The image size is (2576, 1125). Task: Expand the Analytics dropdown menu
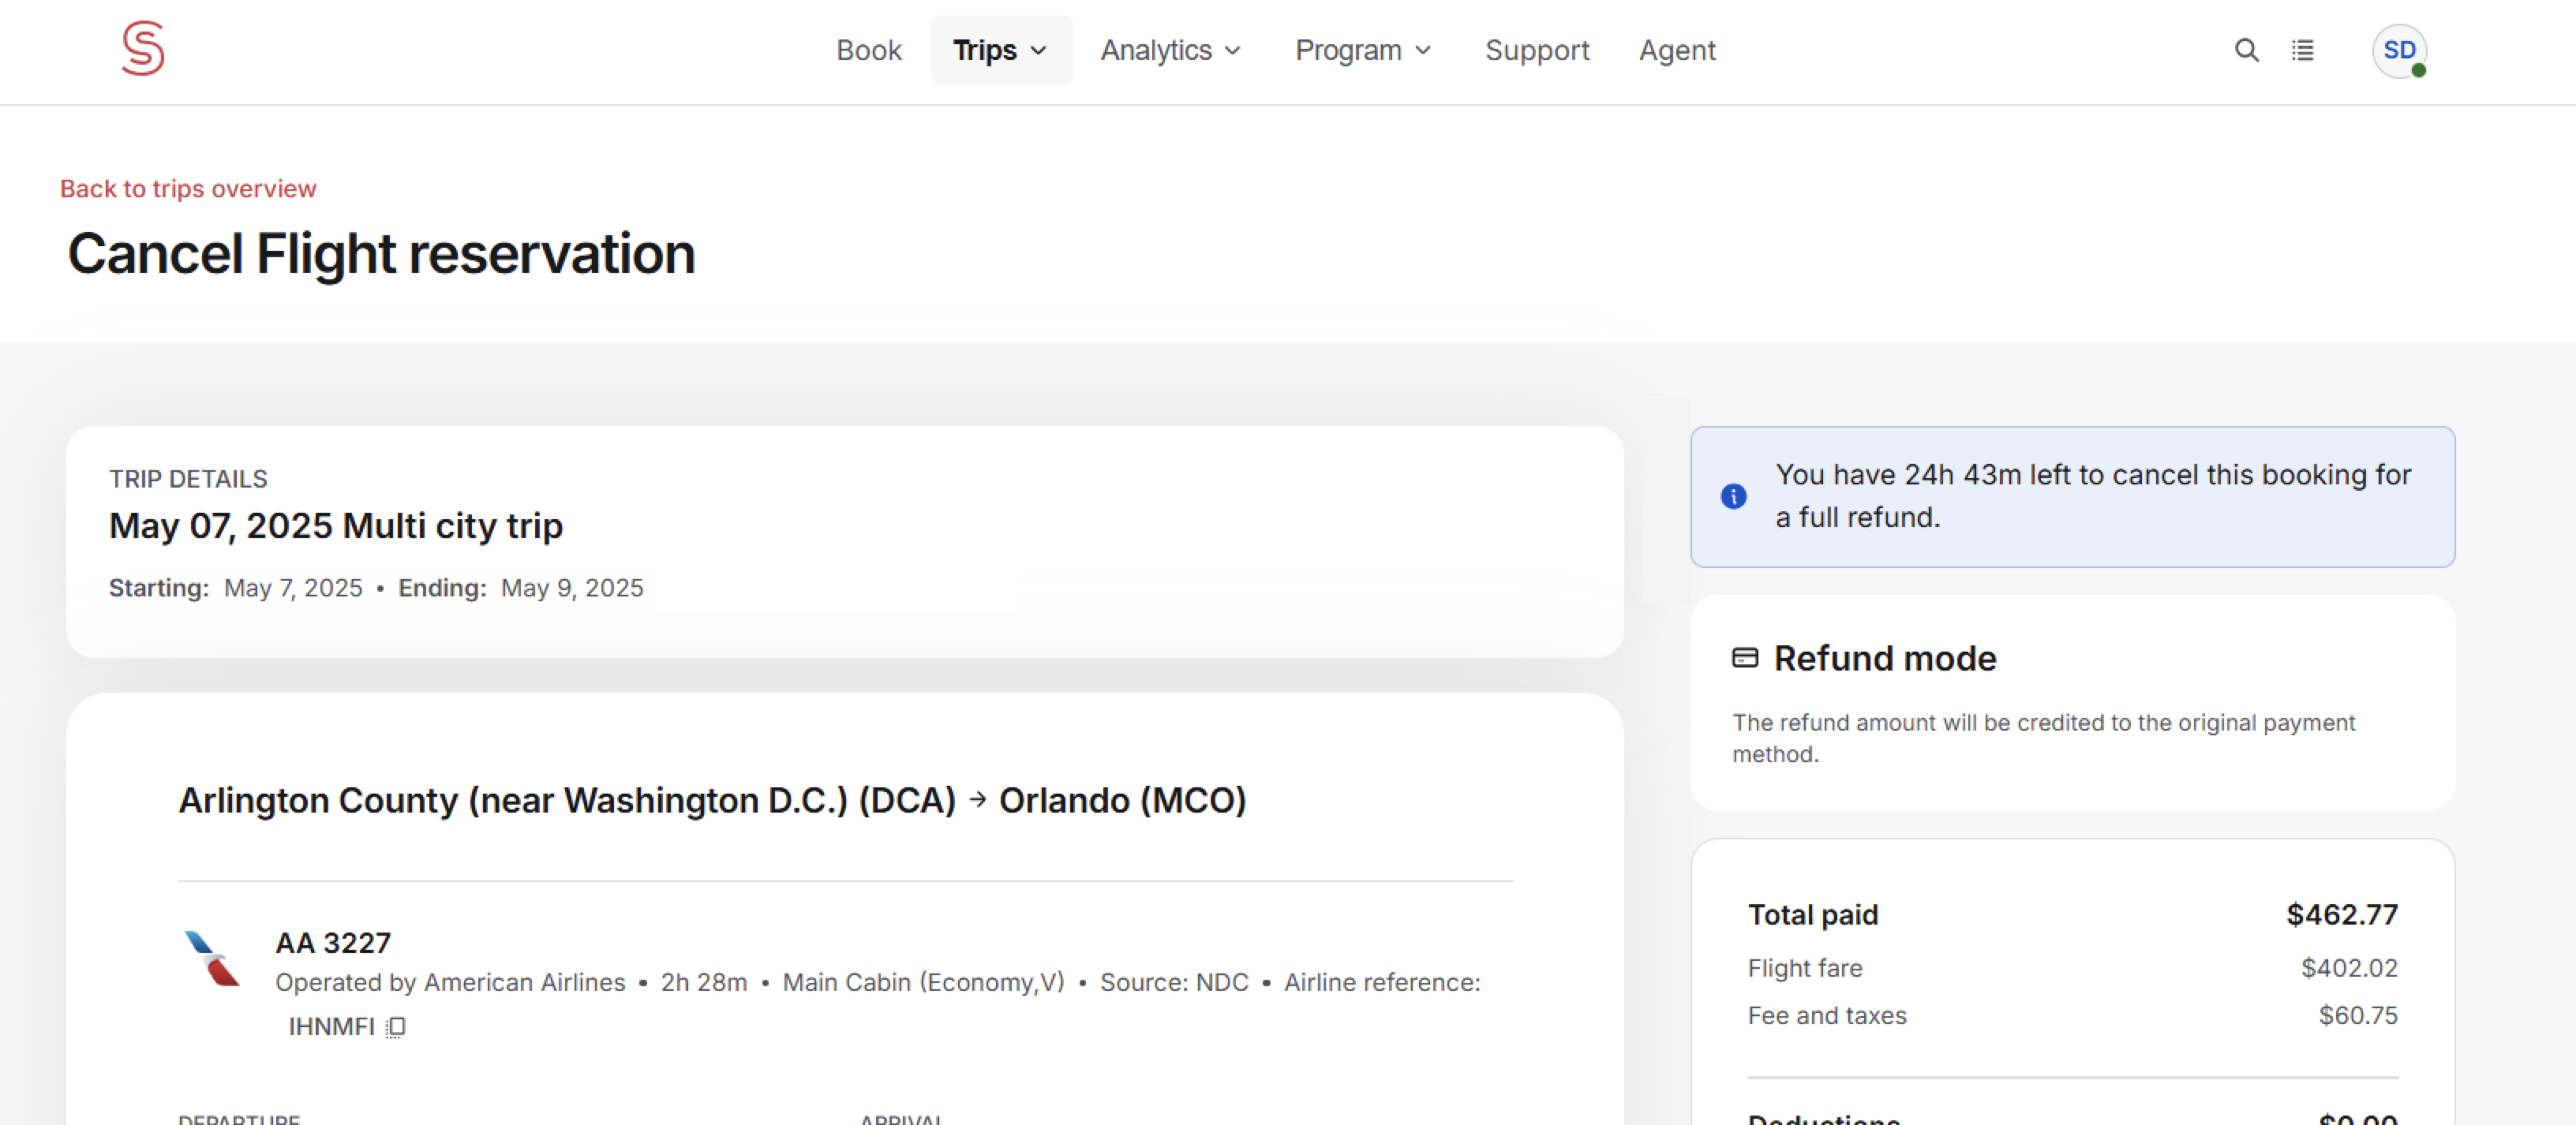[1170, 50]
